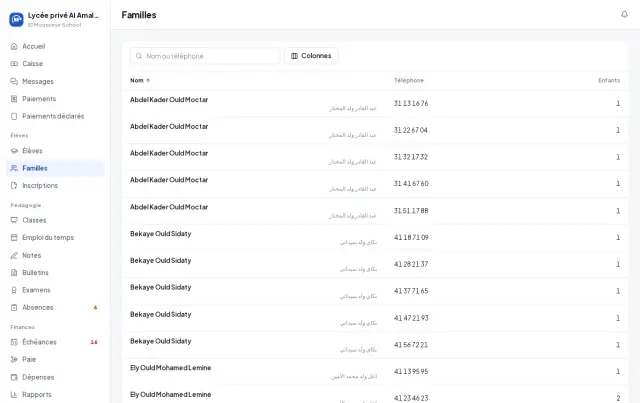Click the notification bell icon
The height and width of the screenshot is (403, 640).
624,15
